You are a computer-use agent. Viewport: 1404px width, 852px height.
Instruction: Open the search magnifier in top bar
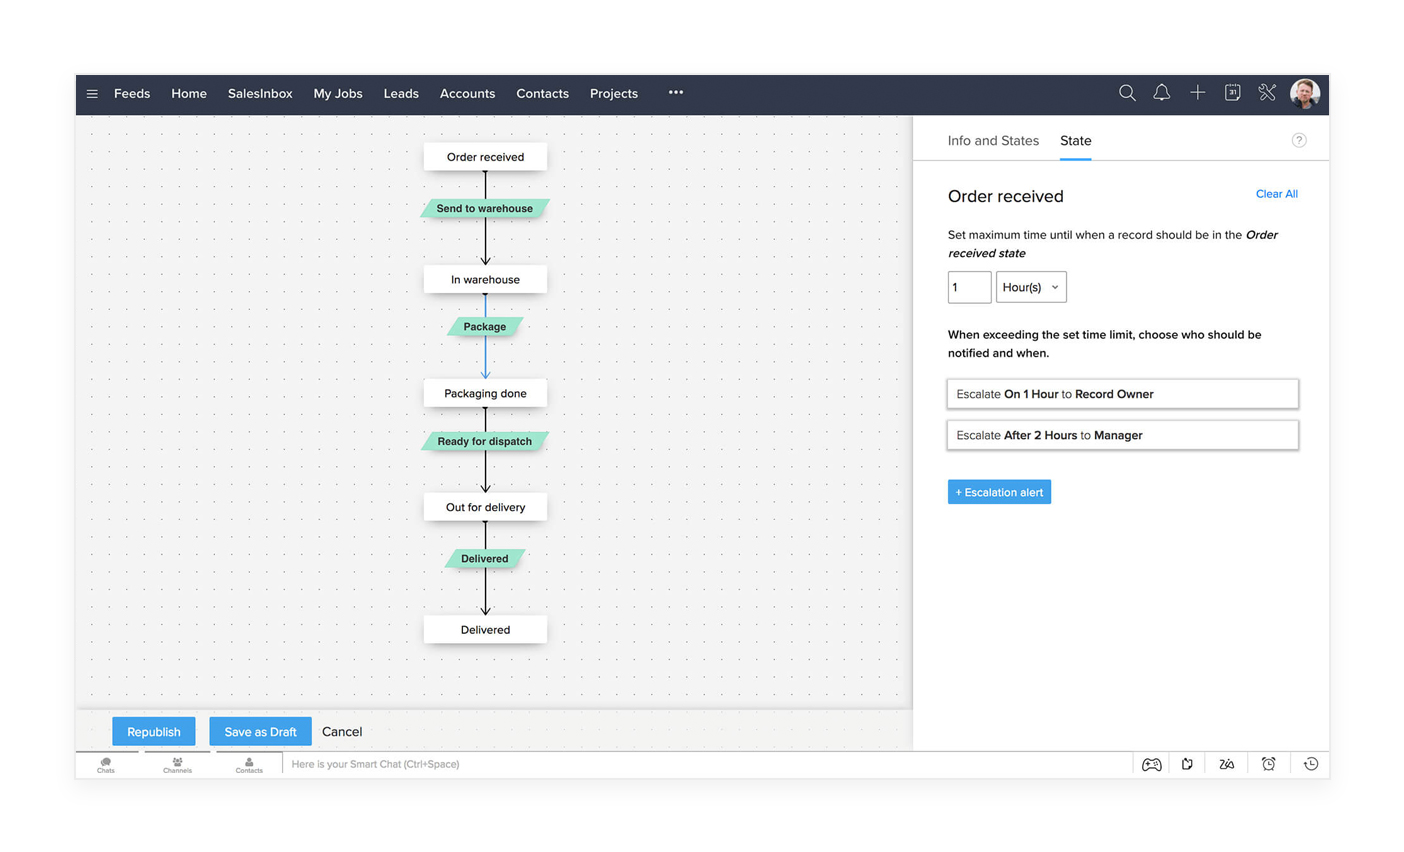[x=1127, y=93]
